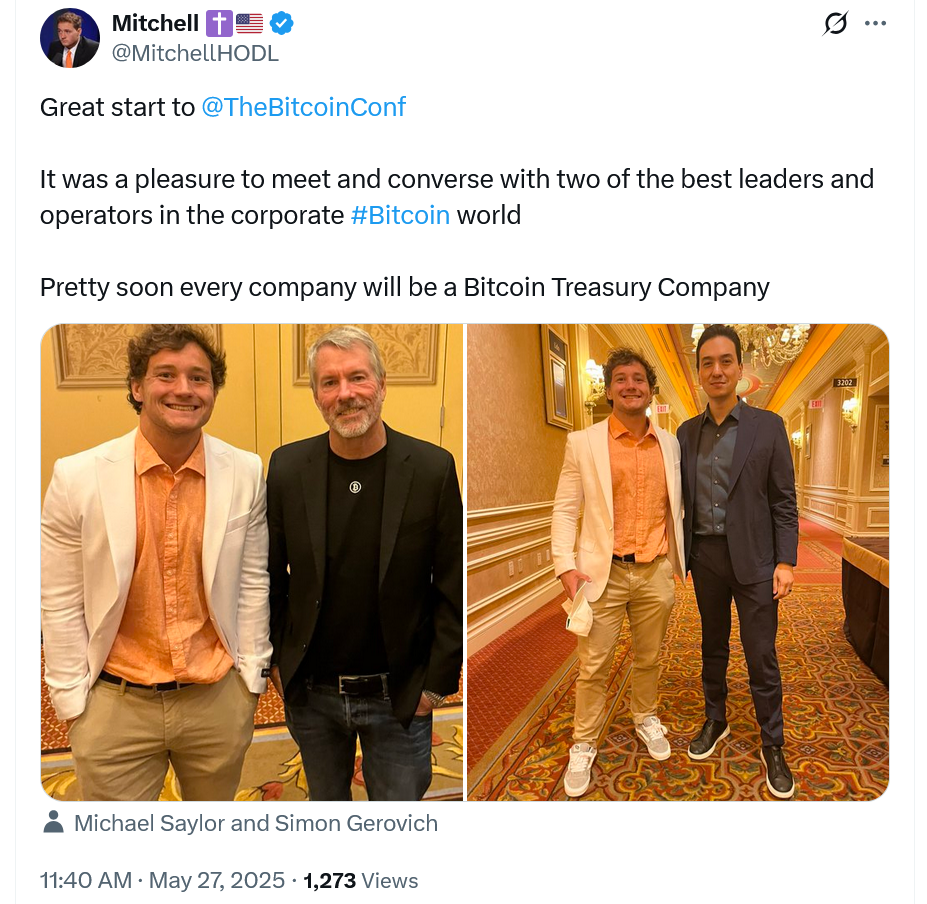Click the purple cross emoji beside Mitchell
This screenshot has width=927, height=904.
click(x=218, y=24)
